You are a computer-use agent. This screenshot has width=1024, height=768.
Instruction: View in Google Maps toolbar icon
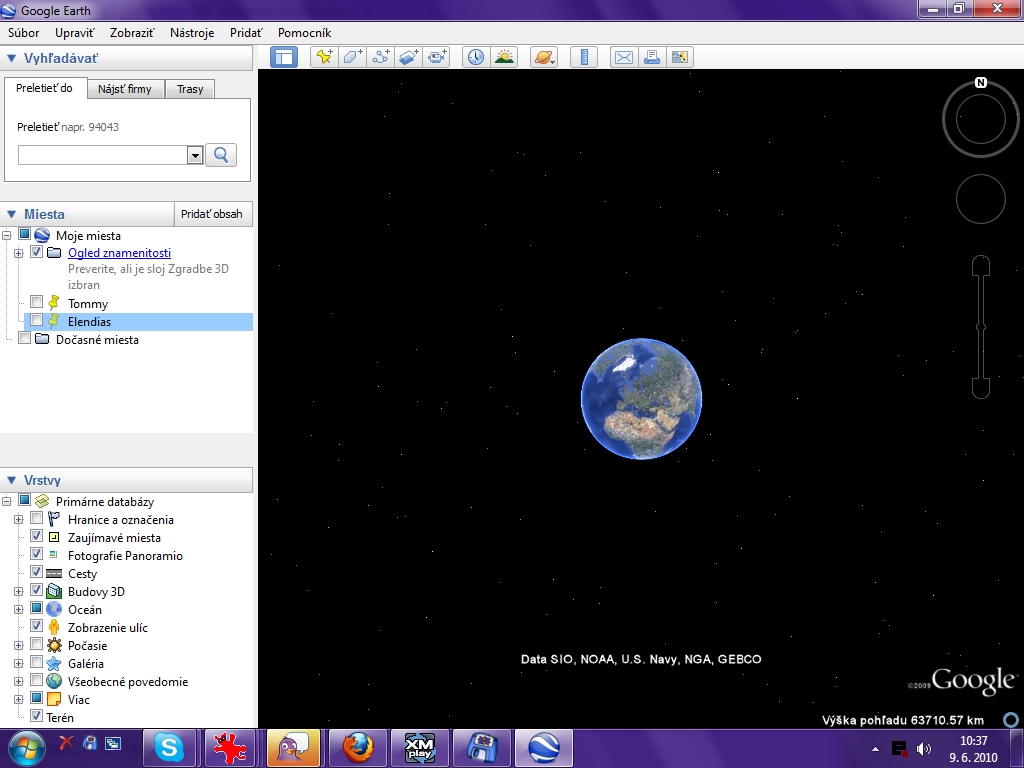(x=680, y=57)
